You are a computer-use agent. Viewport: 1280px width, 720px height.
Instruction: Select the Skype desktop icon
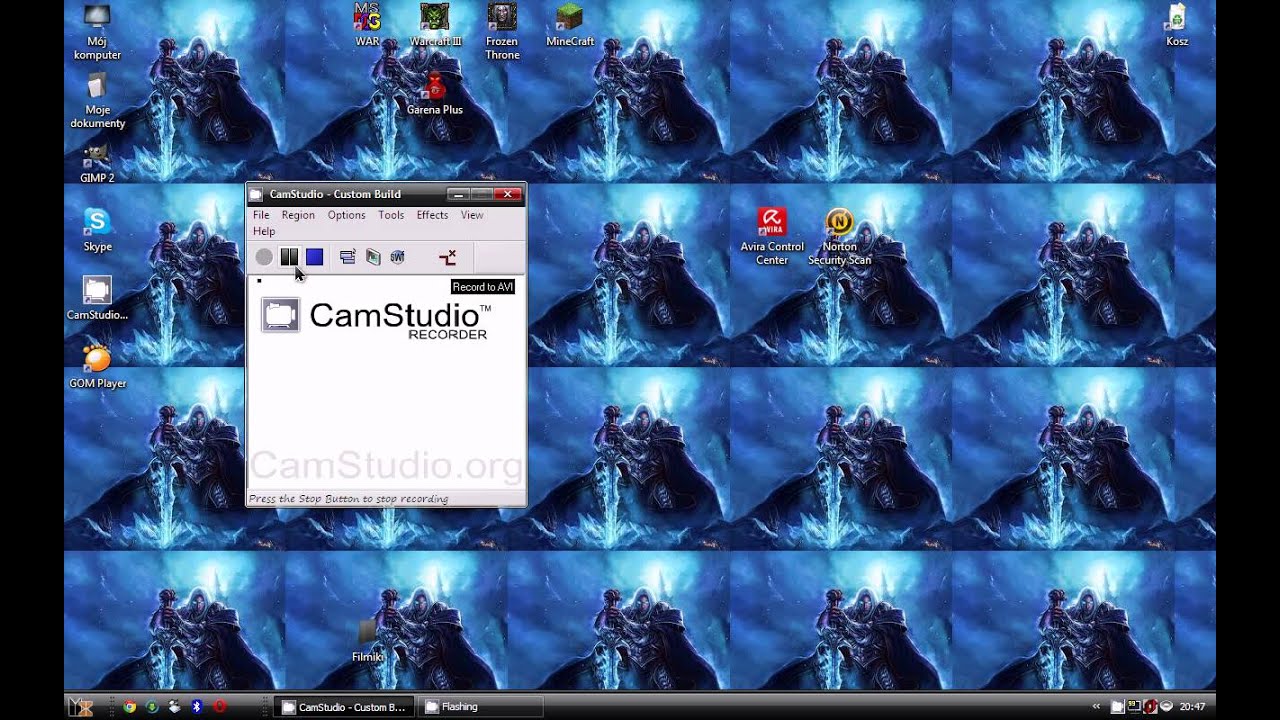click(x=97, y=230)
